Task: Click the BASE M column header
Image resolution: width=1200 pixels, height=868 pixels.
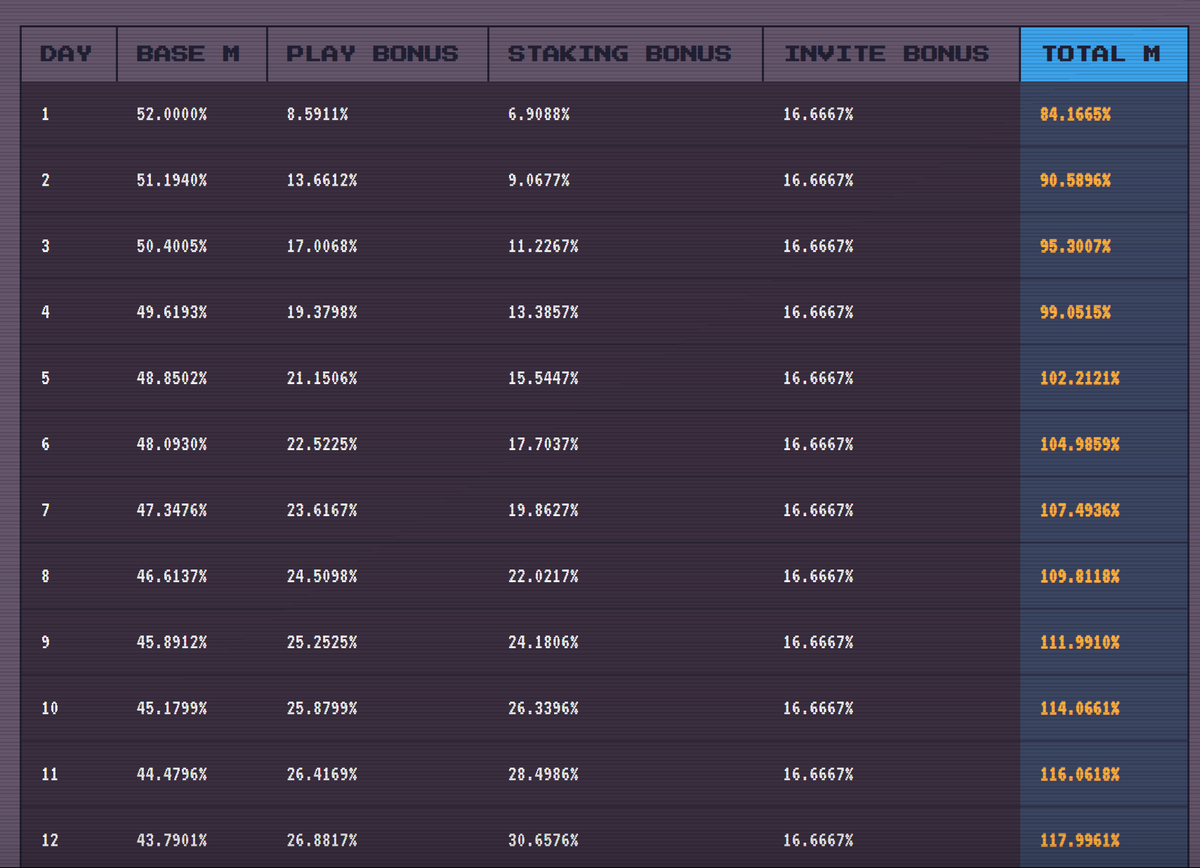Action: pos(192,54)
